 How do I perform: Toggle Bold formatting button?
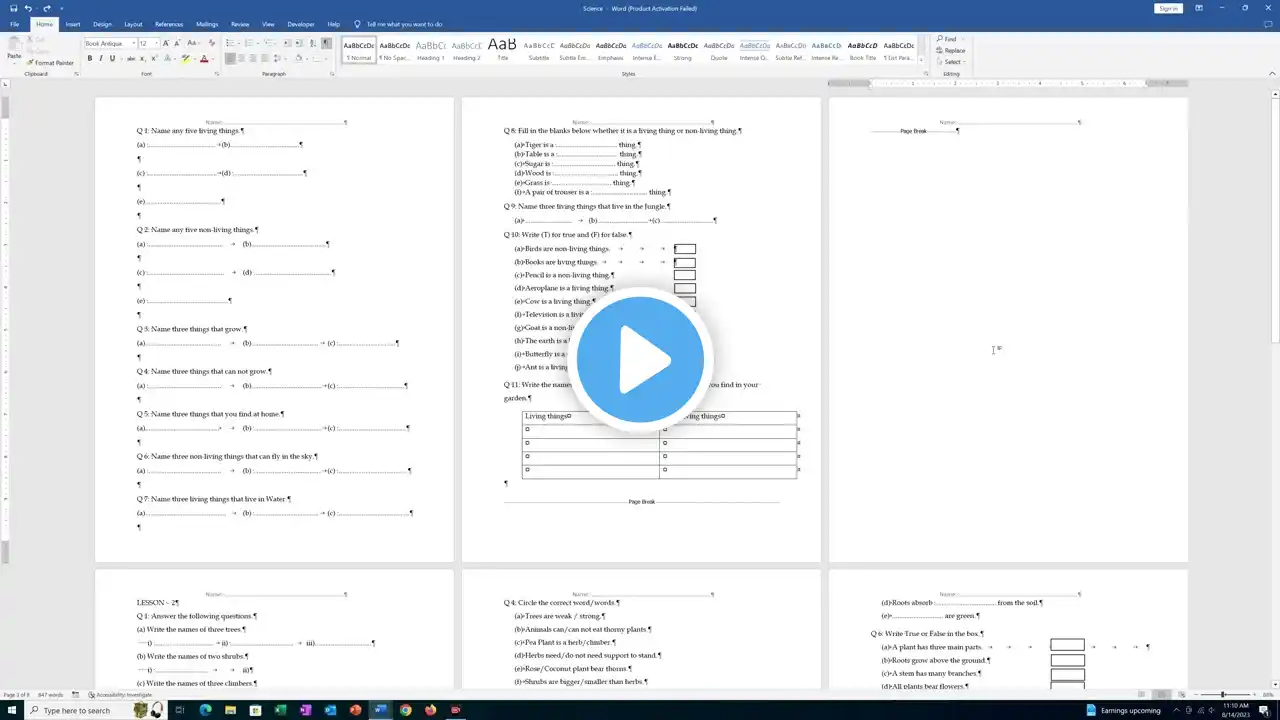(89, 59)
